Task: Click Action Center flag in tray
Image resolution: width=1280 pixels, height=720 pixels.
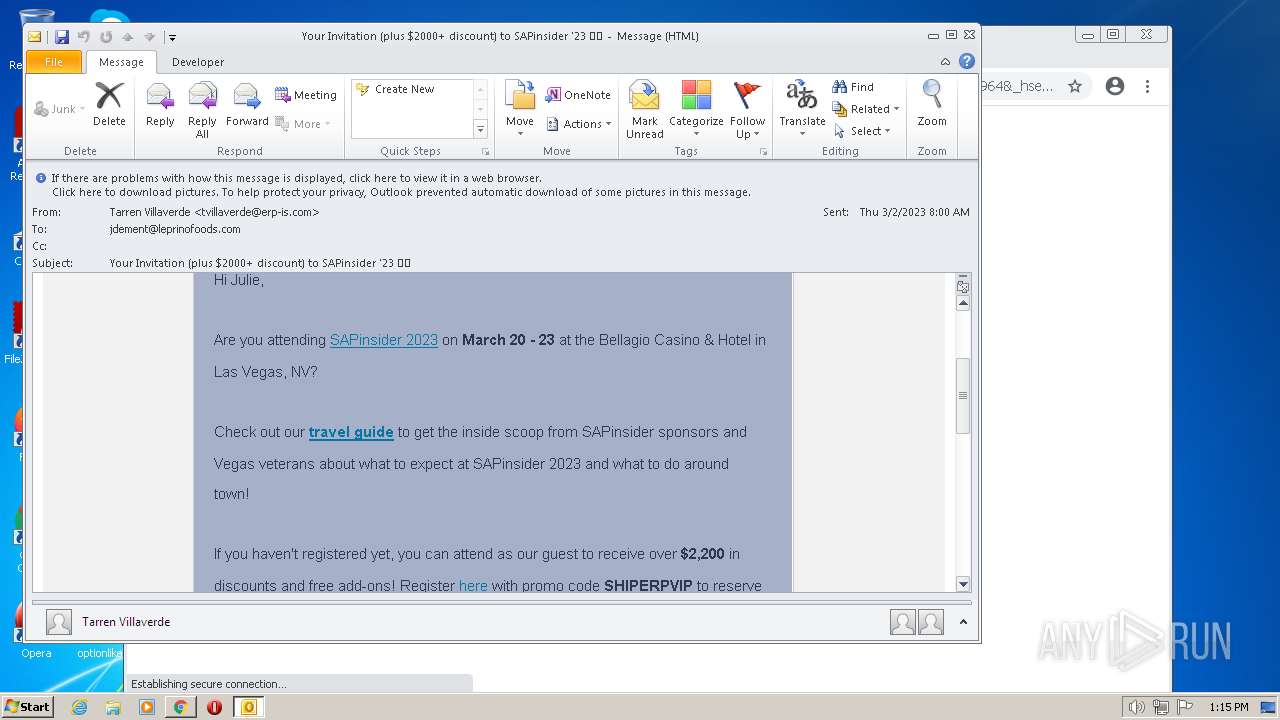Action: [1184, 707]
